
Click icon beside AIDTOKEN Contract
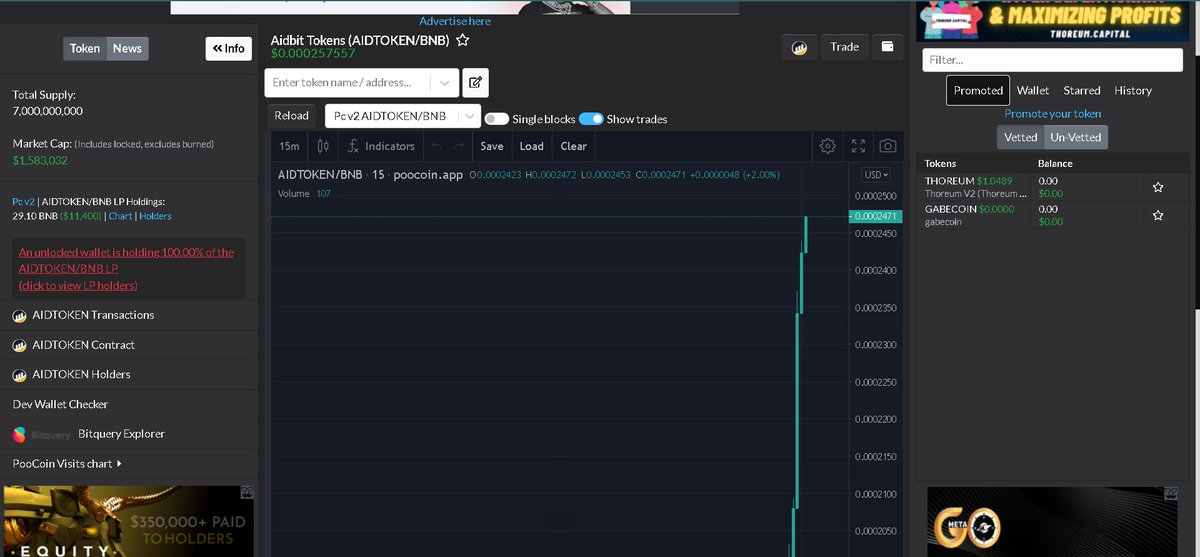coord(19,346)
